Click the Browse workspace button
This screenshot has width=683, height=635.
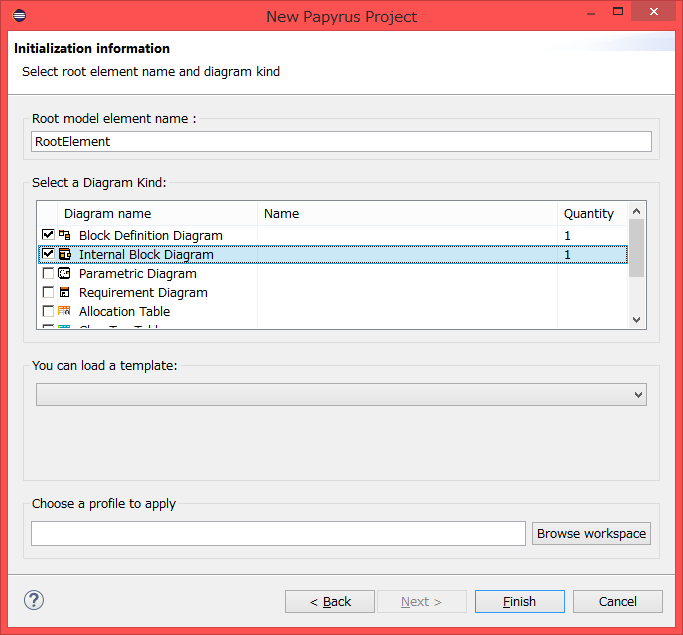pos(591,534)
